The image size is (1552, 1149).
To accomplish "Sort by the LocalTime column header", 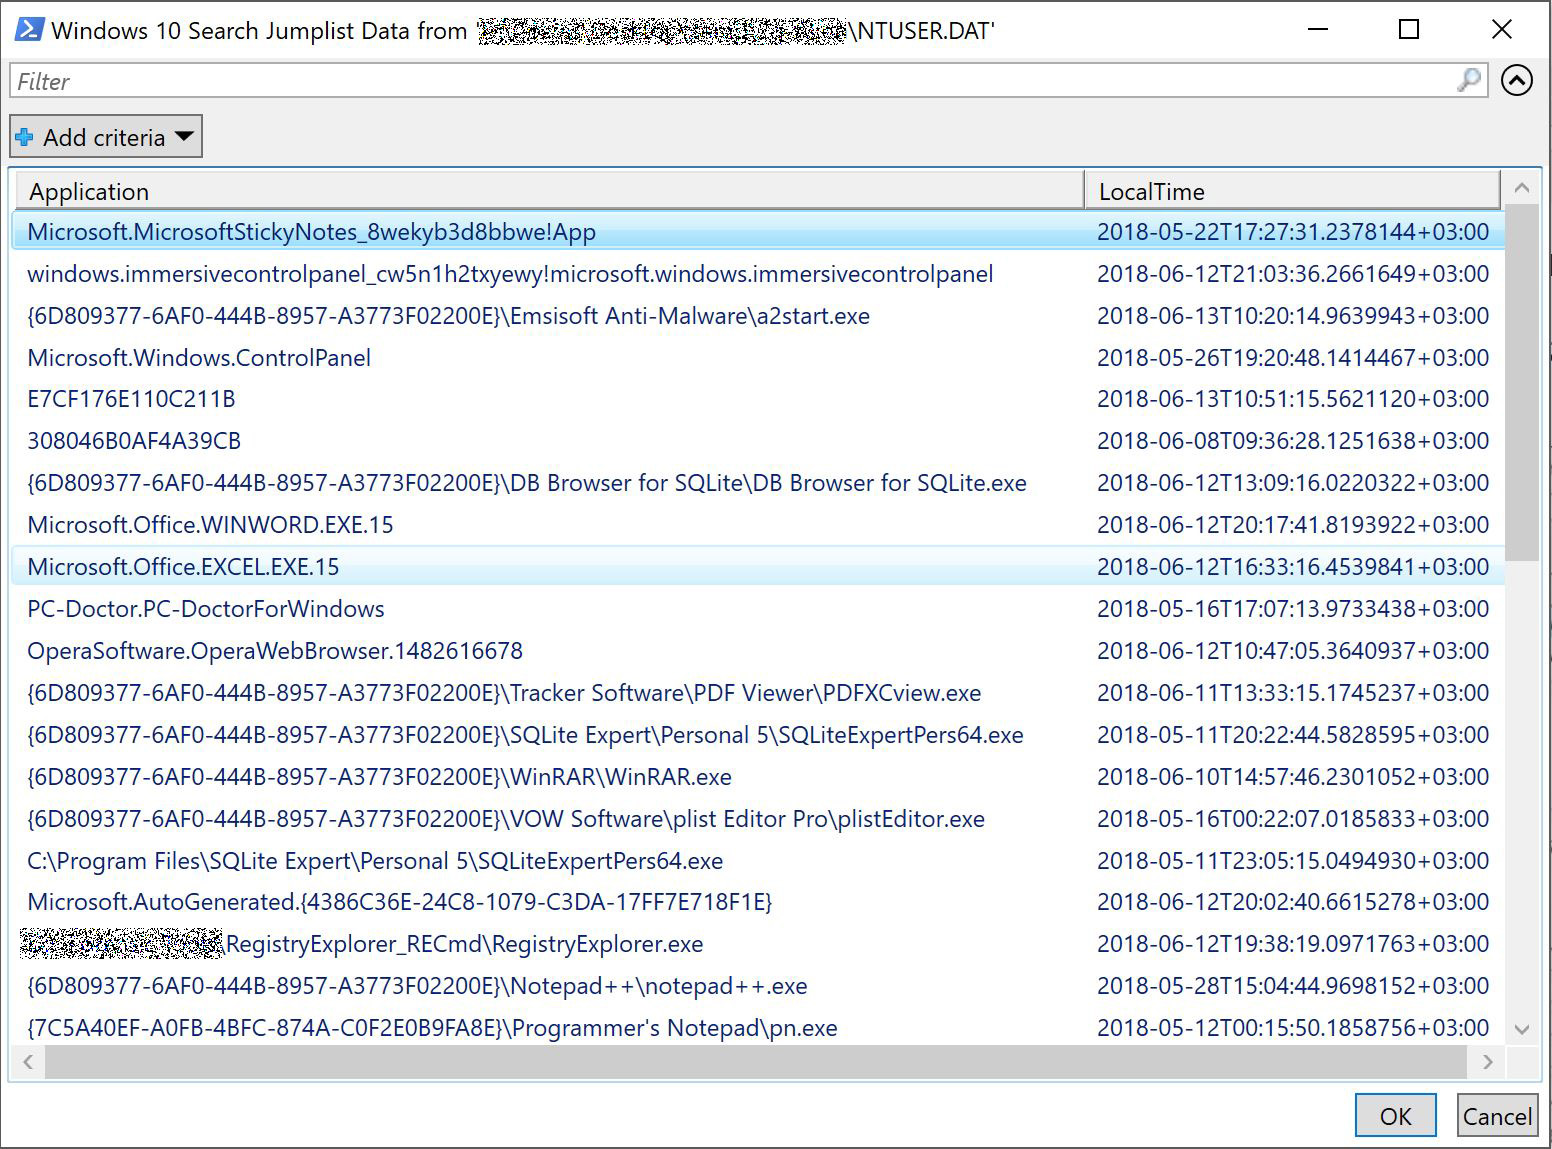I will pyautogui.click(x=1293, y=191).
